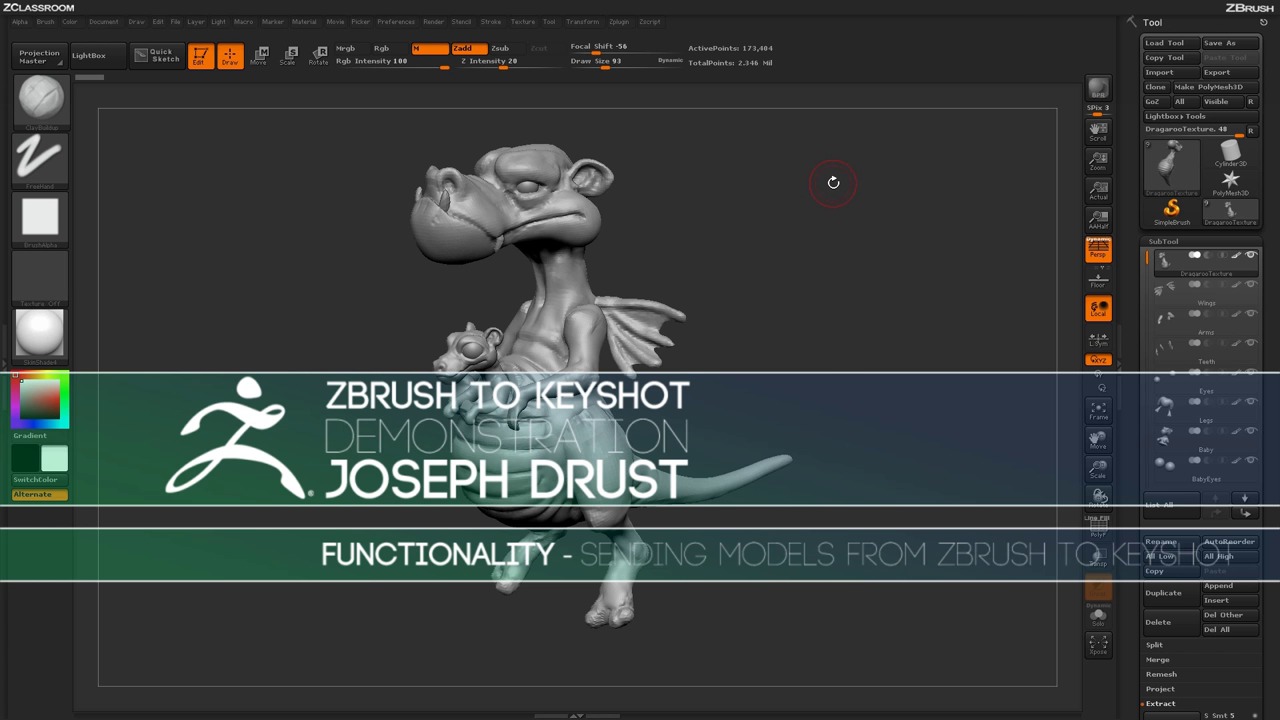Click Make PolyMesh3D button
1280x720 pixels.
[x=1215, y=87]
